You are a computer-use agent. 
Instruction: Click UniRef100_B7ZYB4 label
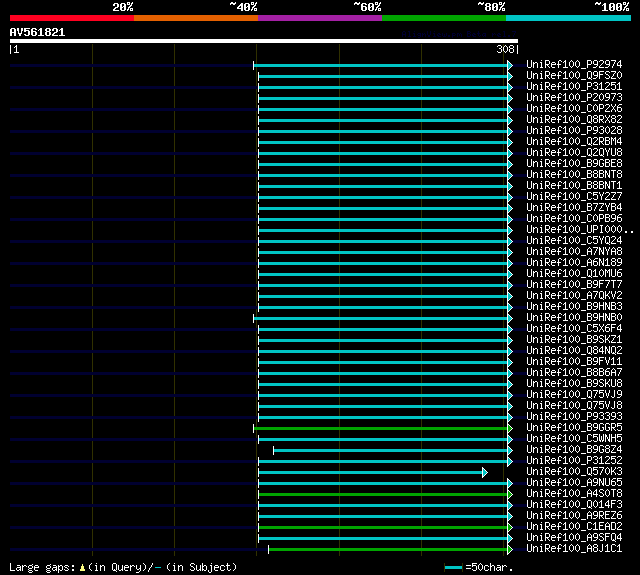pyautogui.click(x=574, y=208)
